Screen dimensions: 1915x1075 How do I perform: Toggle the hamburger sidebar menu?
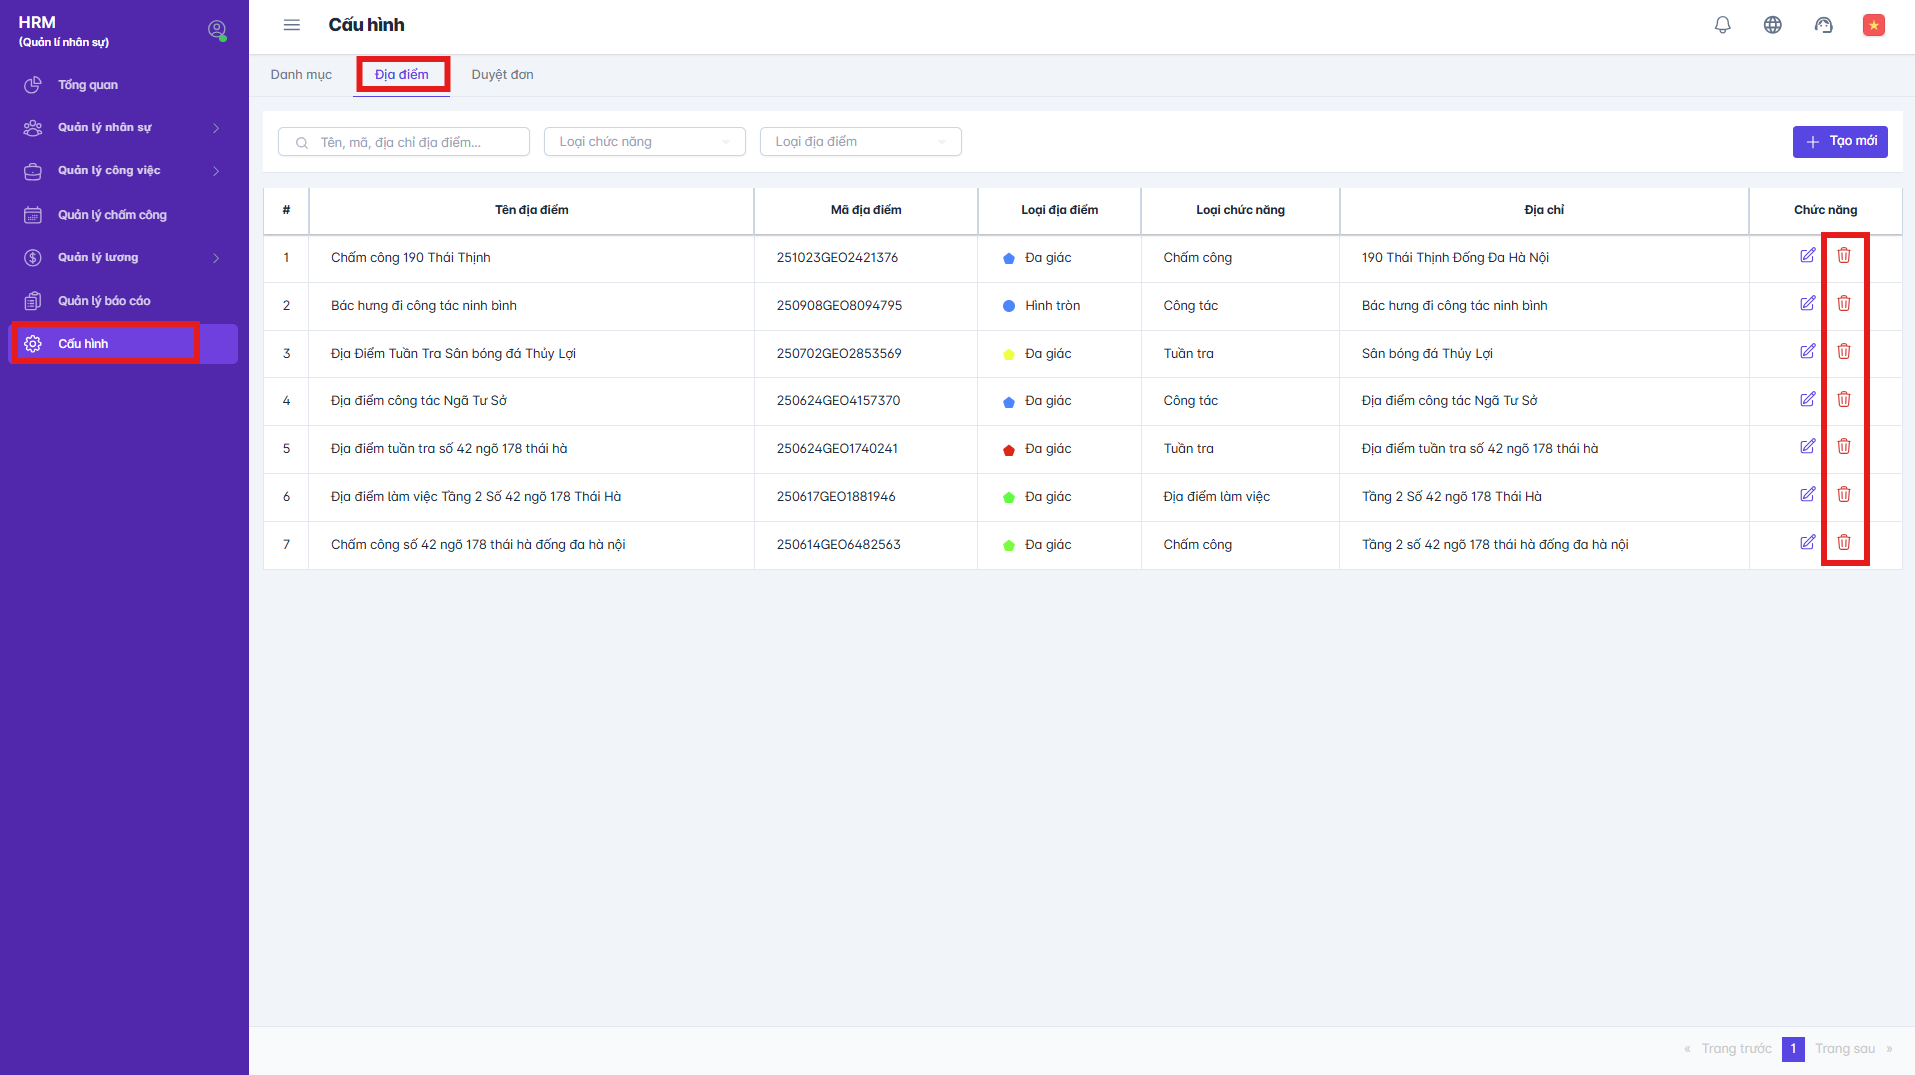[x=291, y=25]
